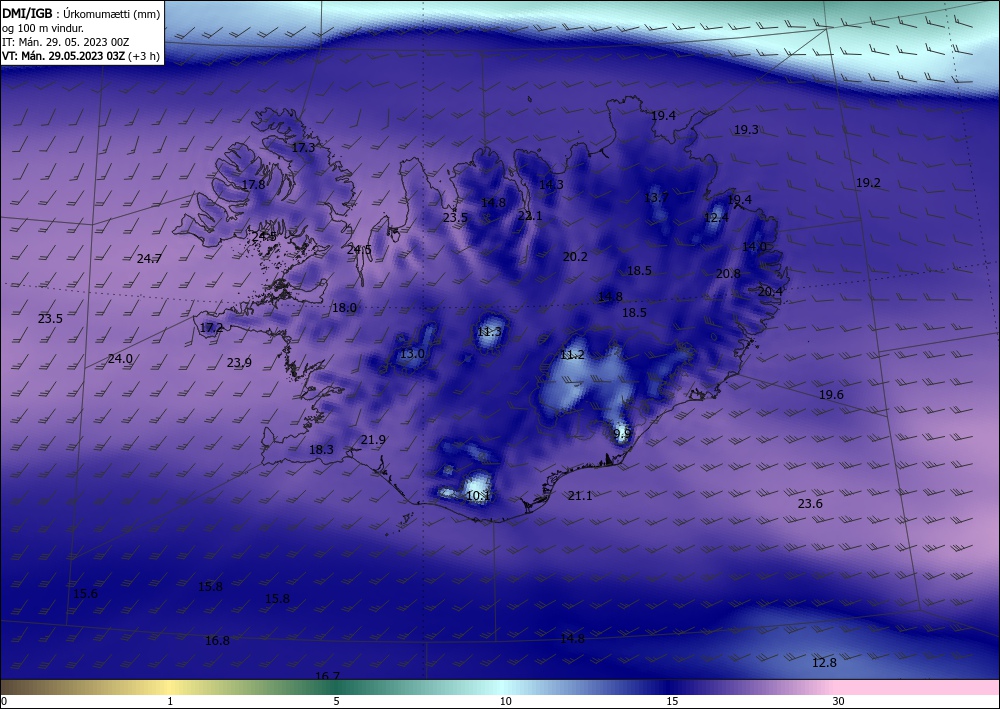The image size is (1000, 709).
Task: Click the map value 20.4 on the east coast
Action: tap(770, 291)
